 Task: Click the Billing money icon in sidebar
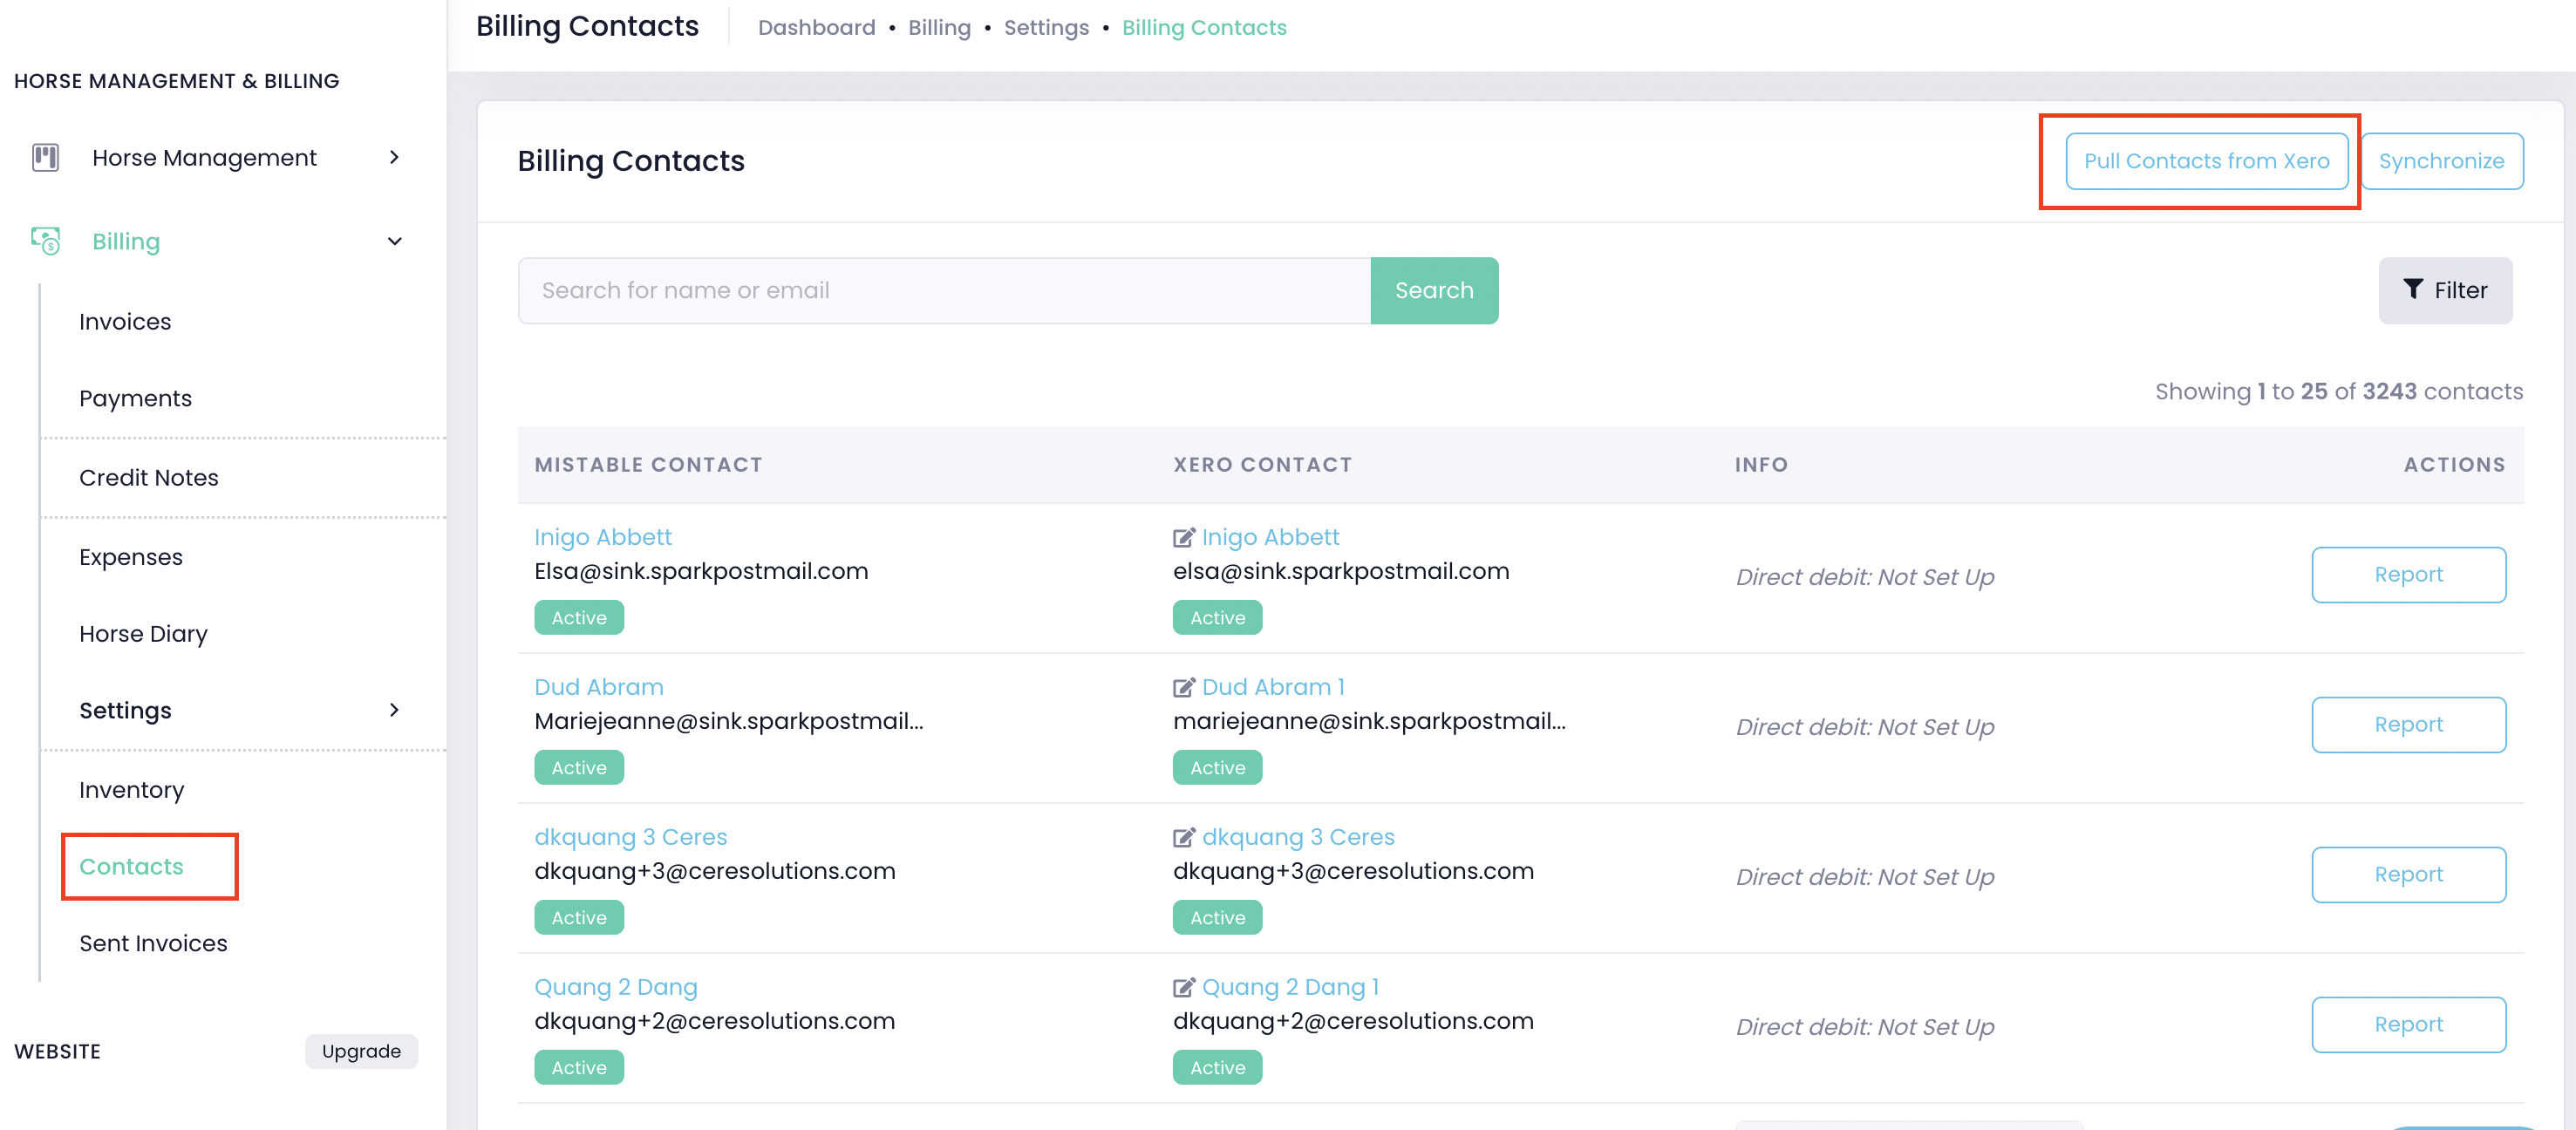(x=45, y=241)
